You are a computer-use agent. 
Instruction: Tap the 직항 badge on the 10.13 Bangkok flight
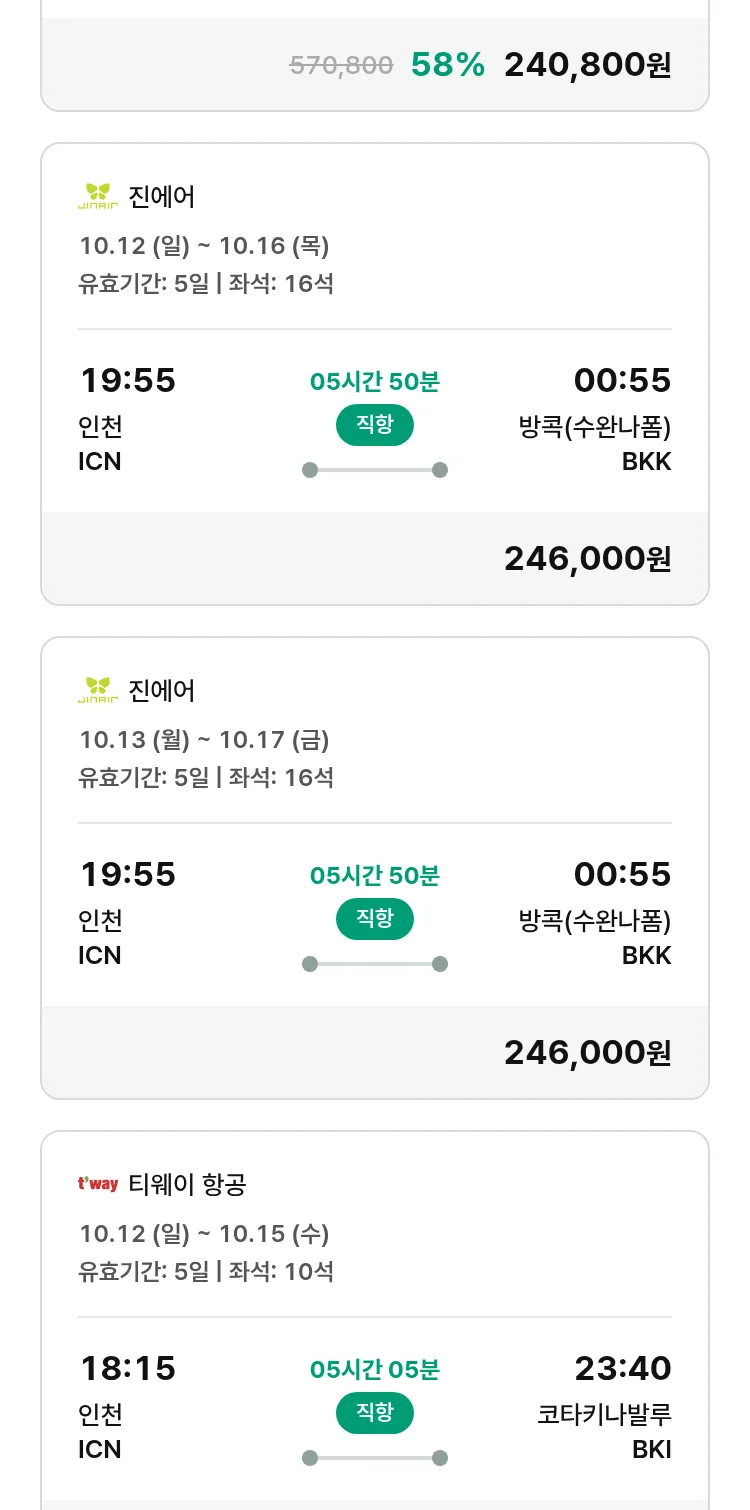(x=374, y=919)
